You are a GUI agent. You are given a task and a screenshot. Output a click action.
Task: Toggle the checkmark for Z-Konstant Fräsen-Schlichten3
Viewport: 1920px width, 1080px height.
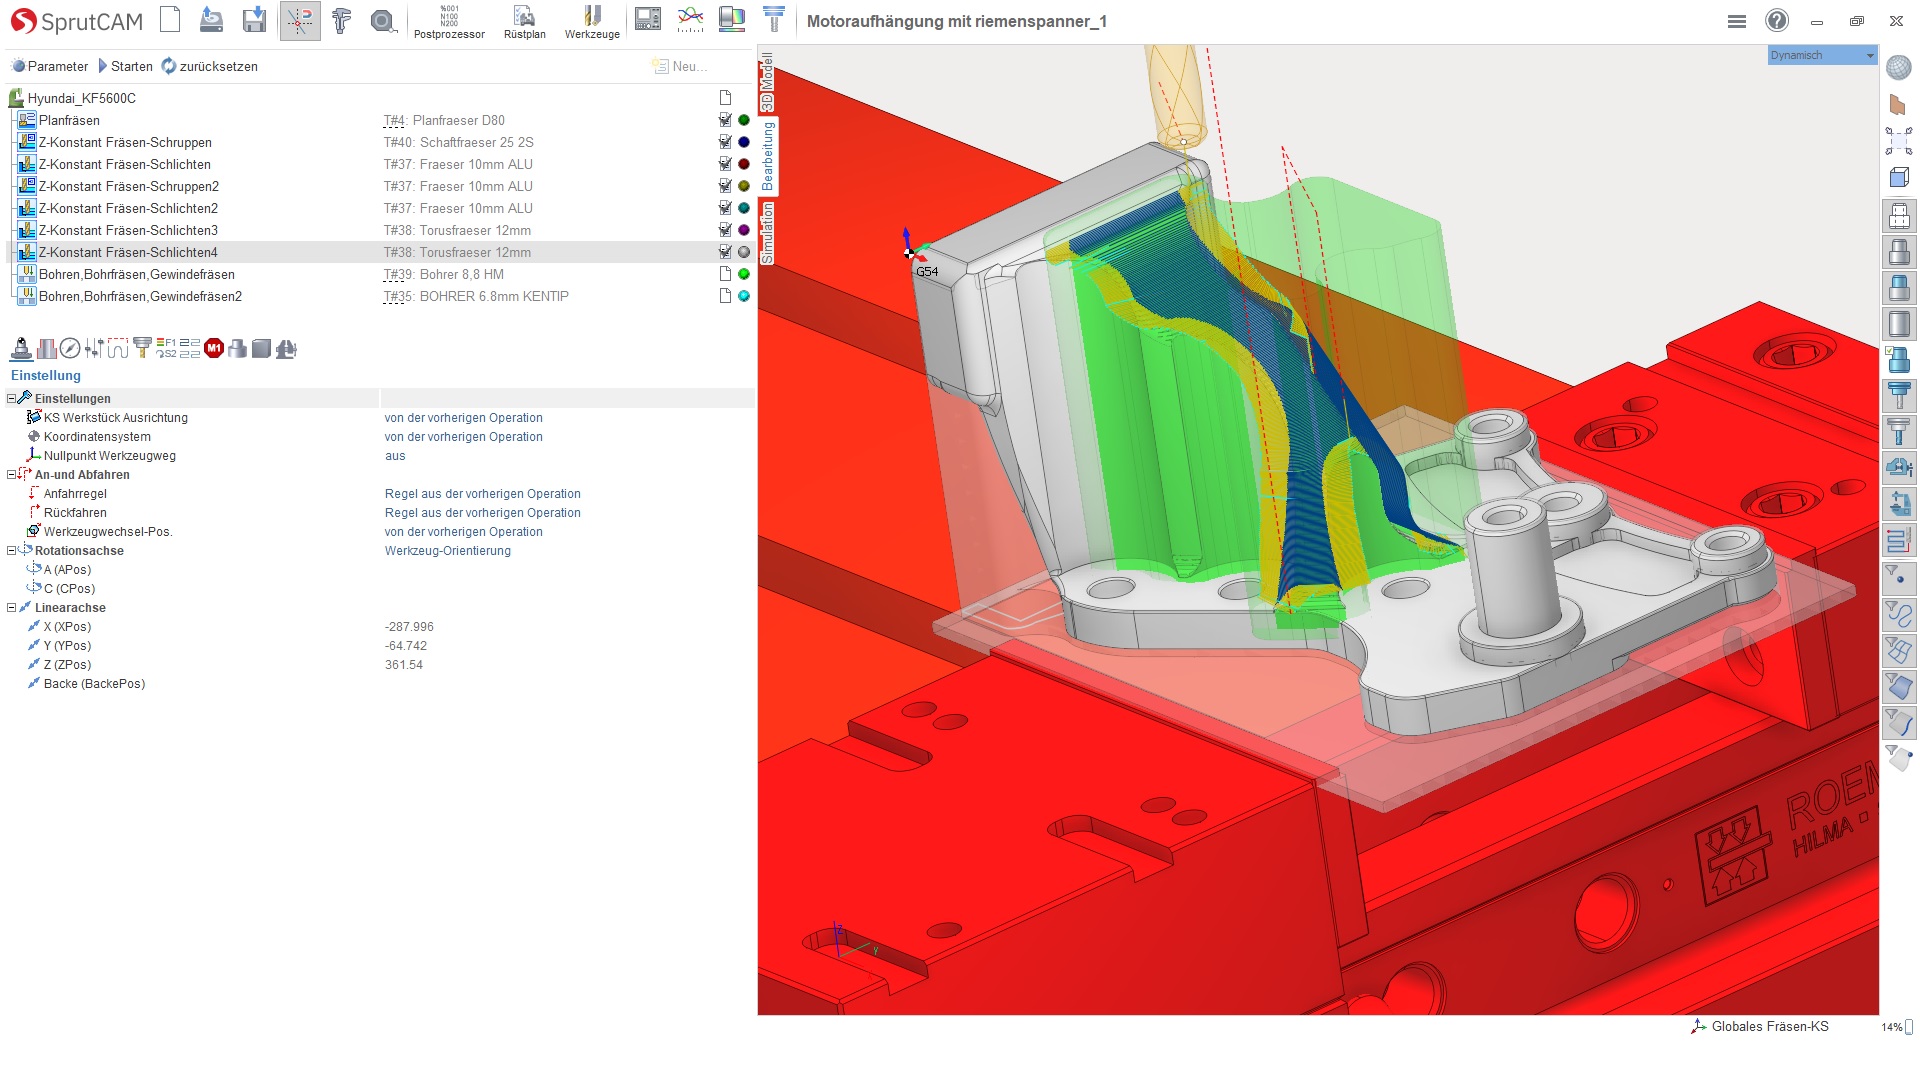(725, 230)
